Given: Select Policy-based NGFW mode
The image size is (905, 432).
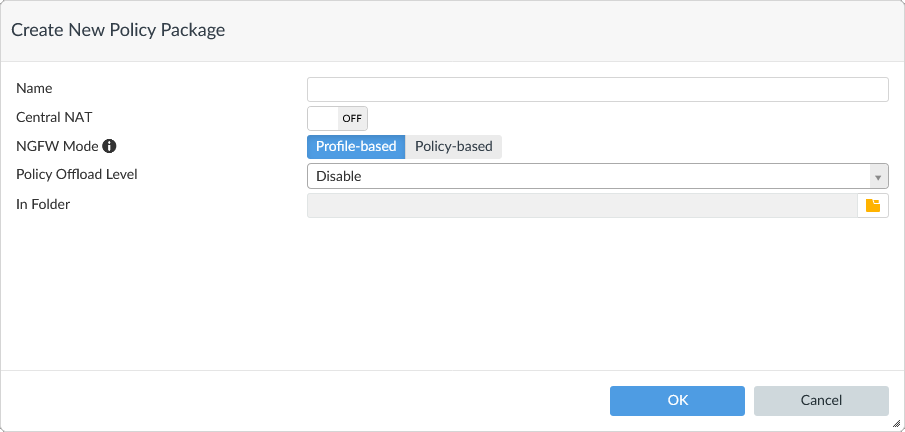Looking at the screenshot, I should coord(454,147).
